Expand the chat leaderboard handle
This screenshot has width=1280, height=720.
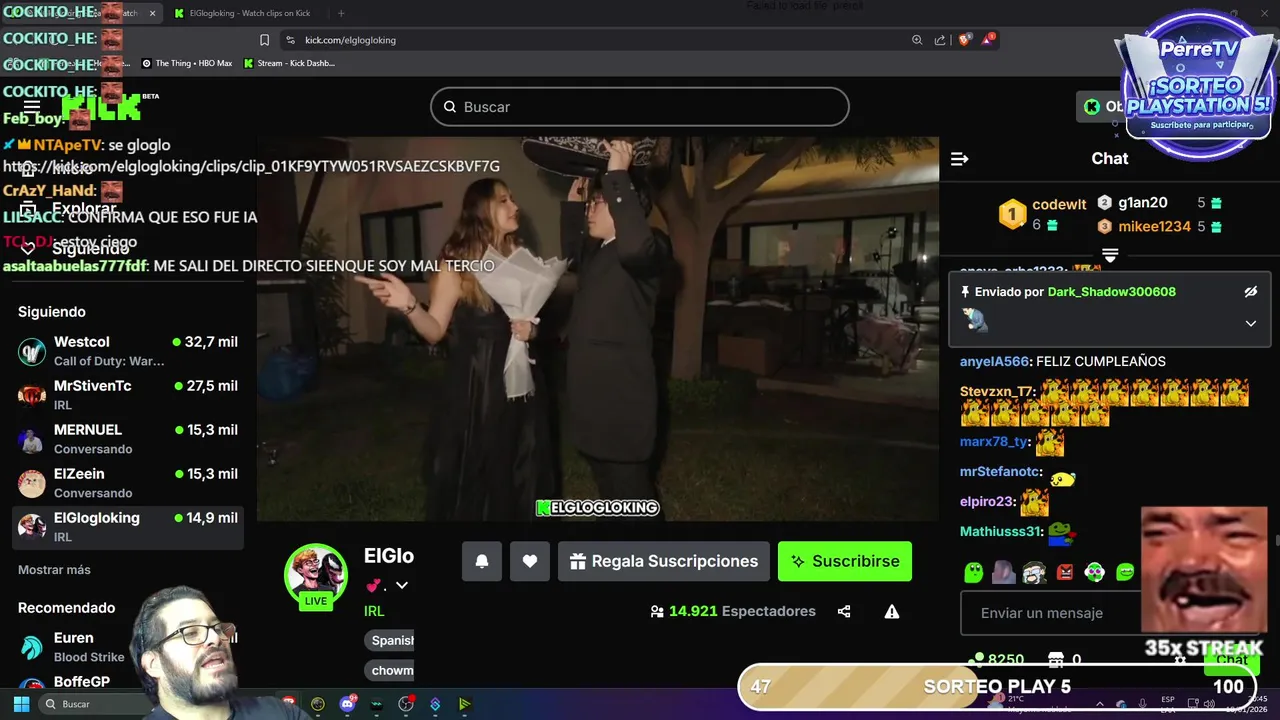[1110, 256]
